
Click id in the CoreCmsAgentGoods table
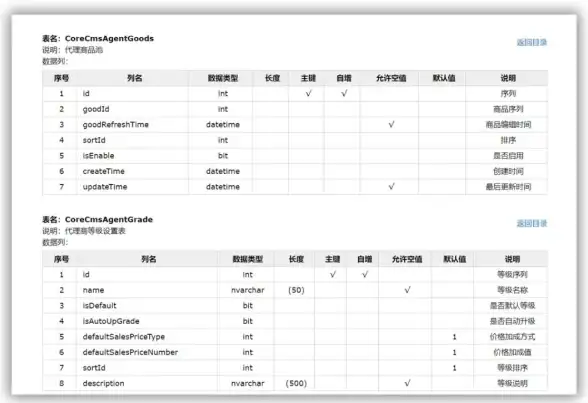[x=86, y=93]
